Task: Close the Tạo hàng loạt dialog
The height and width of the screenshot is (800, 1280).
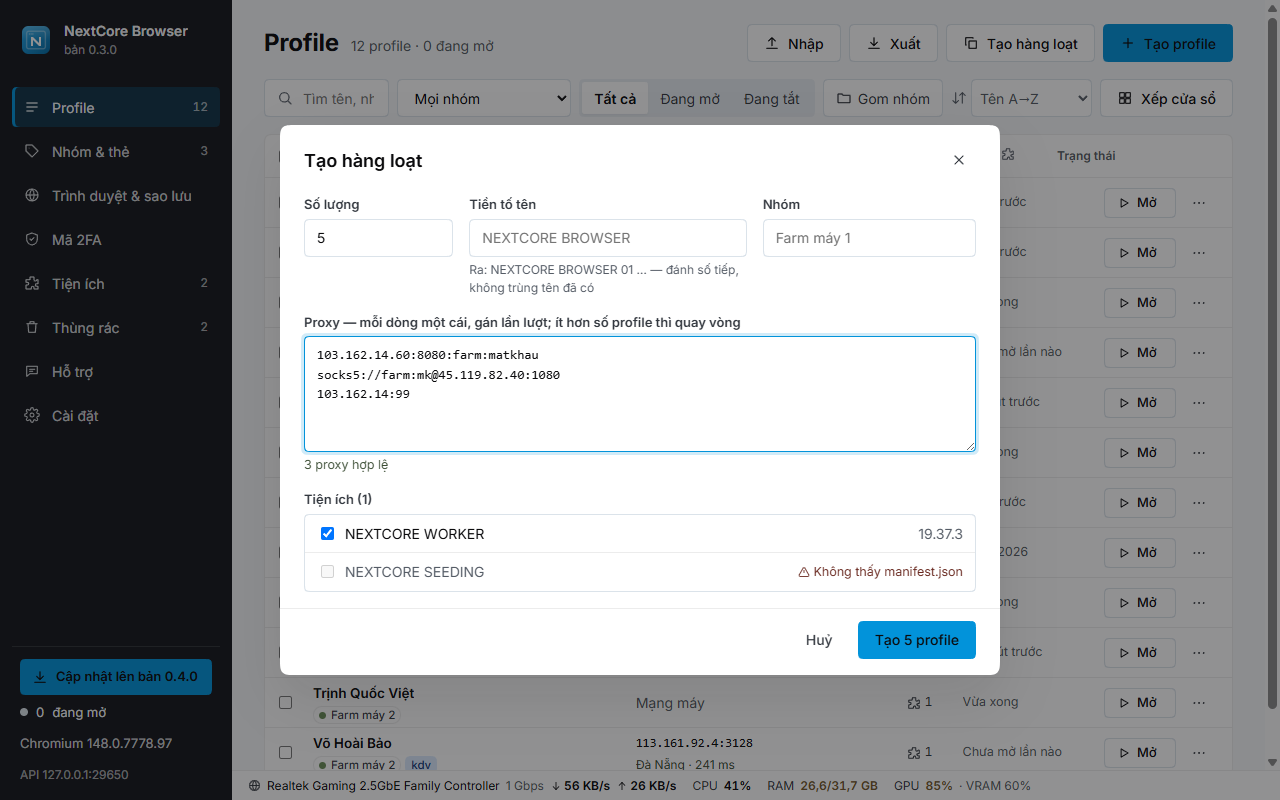Action: click(x=959, y=160)
